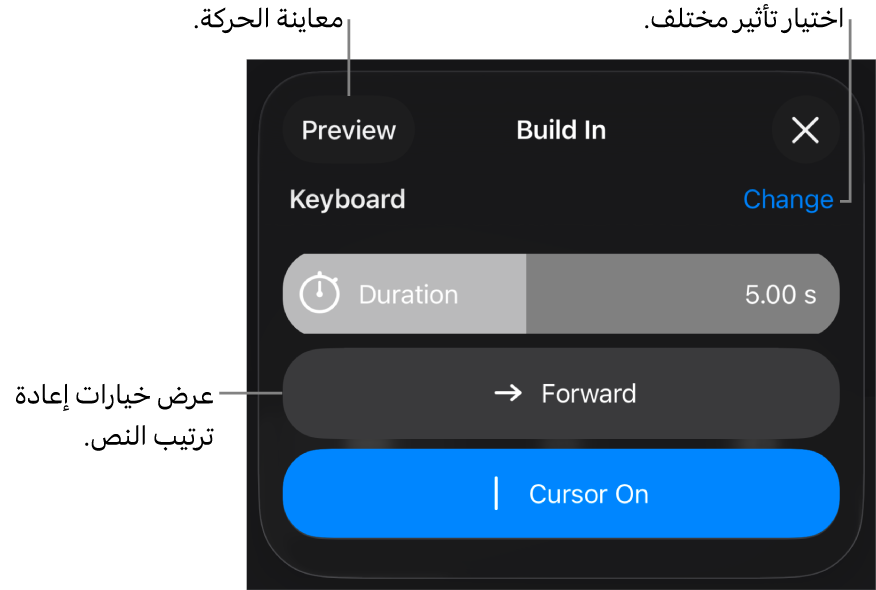876x590 pixels.
Task: Click the X icon at top right
Action: 805,130
